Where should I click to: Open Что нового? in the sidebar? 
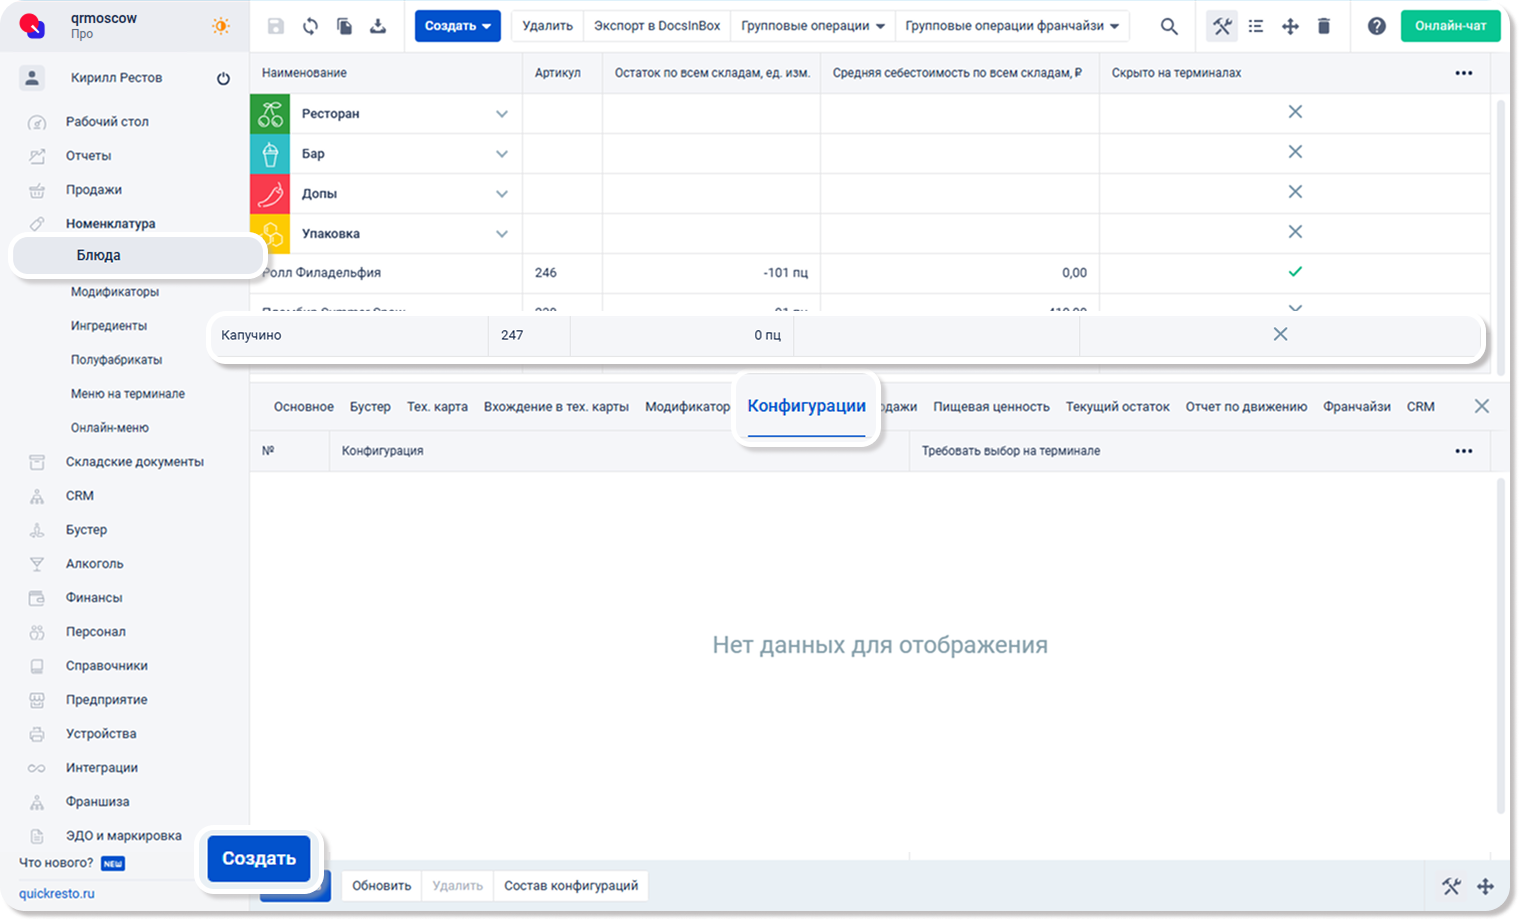point(56,863)
